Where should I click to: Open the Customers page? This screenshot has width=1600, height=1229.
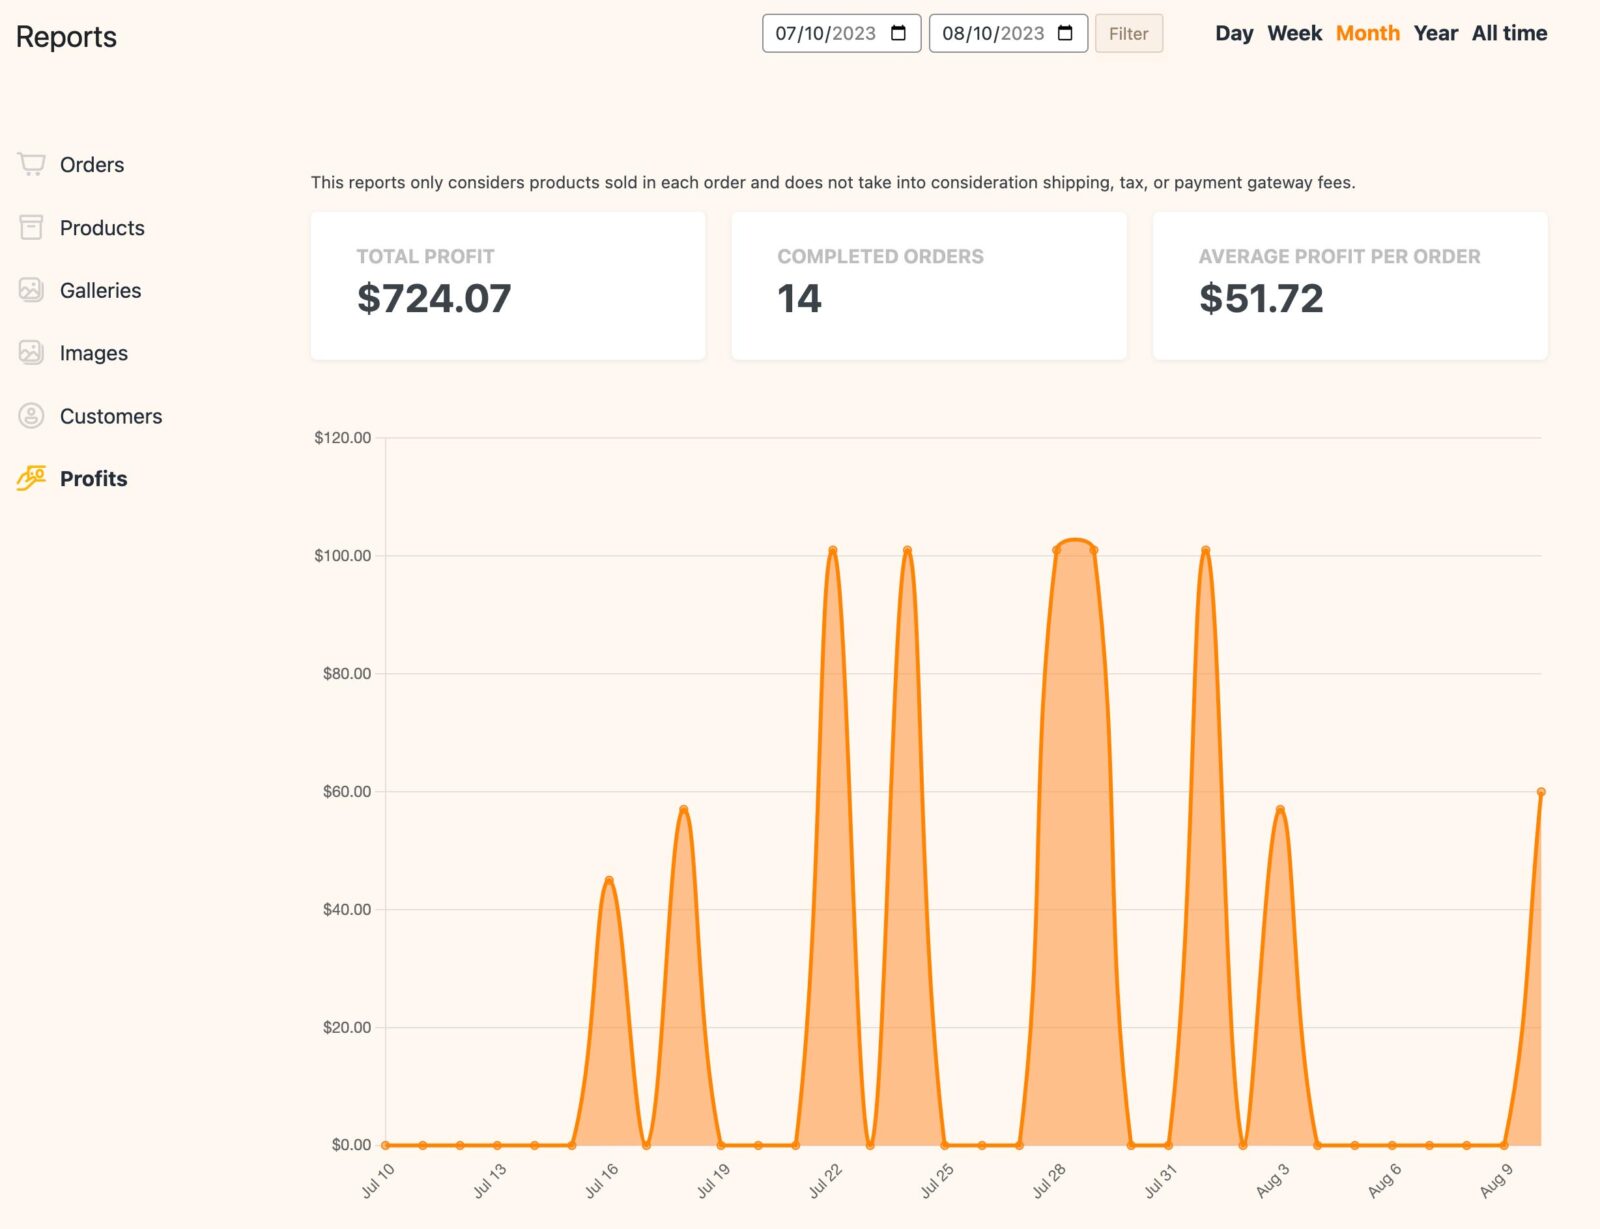tap(111, 416)
